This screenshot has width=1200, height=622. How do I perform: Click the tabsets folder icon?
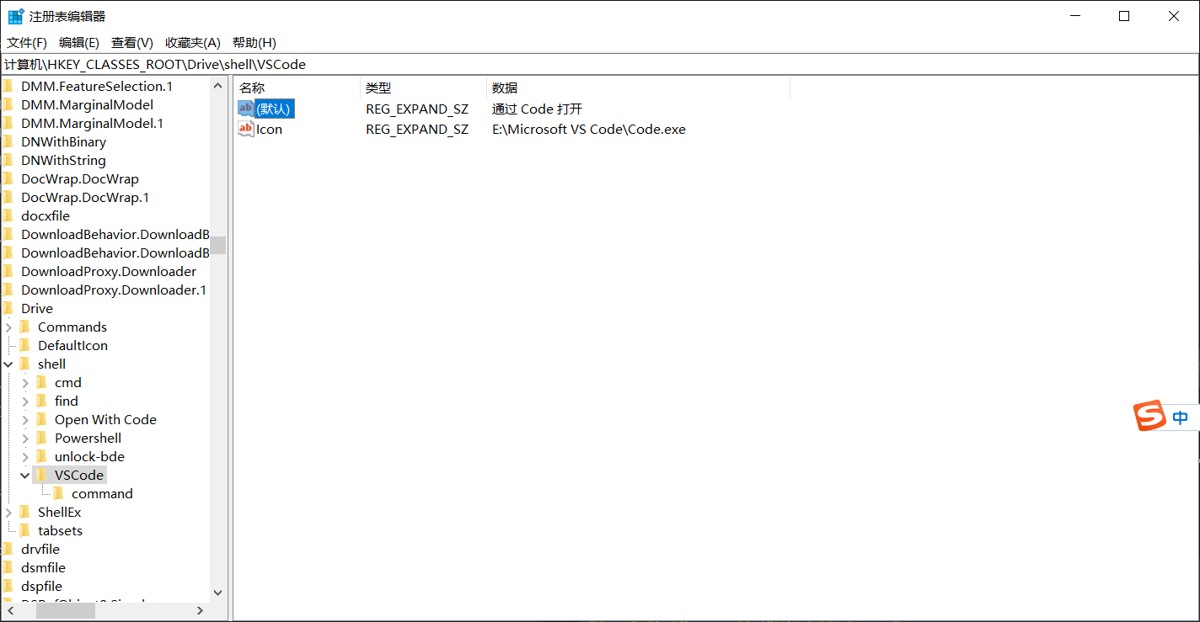point(26,530)
